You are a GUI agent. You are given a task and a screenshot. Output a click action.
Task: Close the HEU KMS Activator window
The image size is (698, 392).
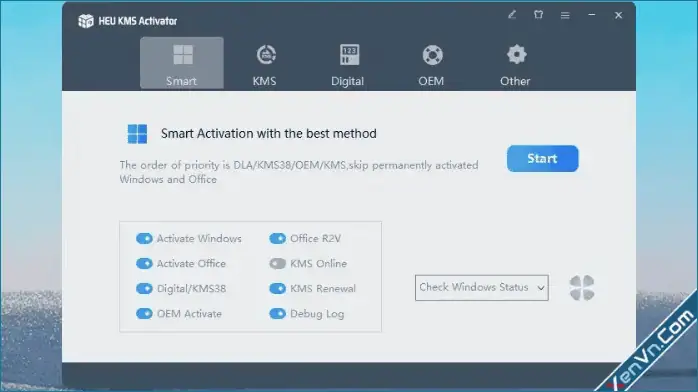point(618,15)
